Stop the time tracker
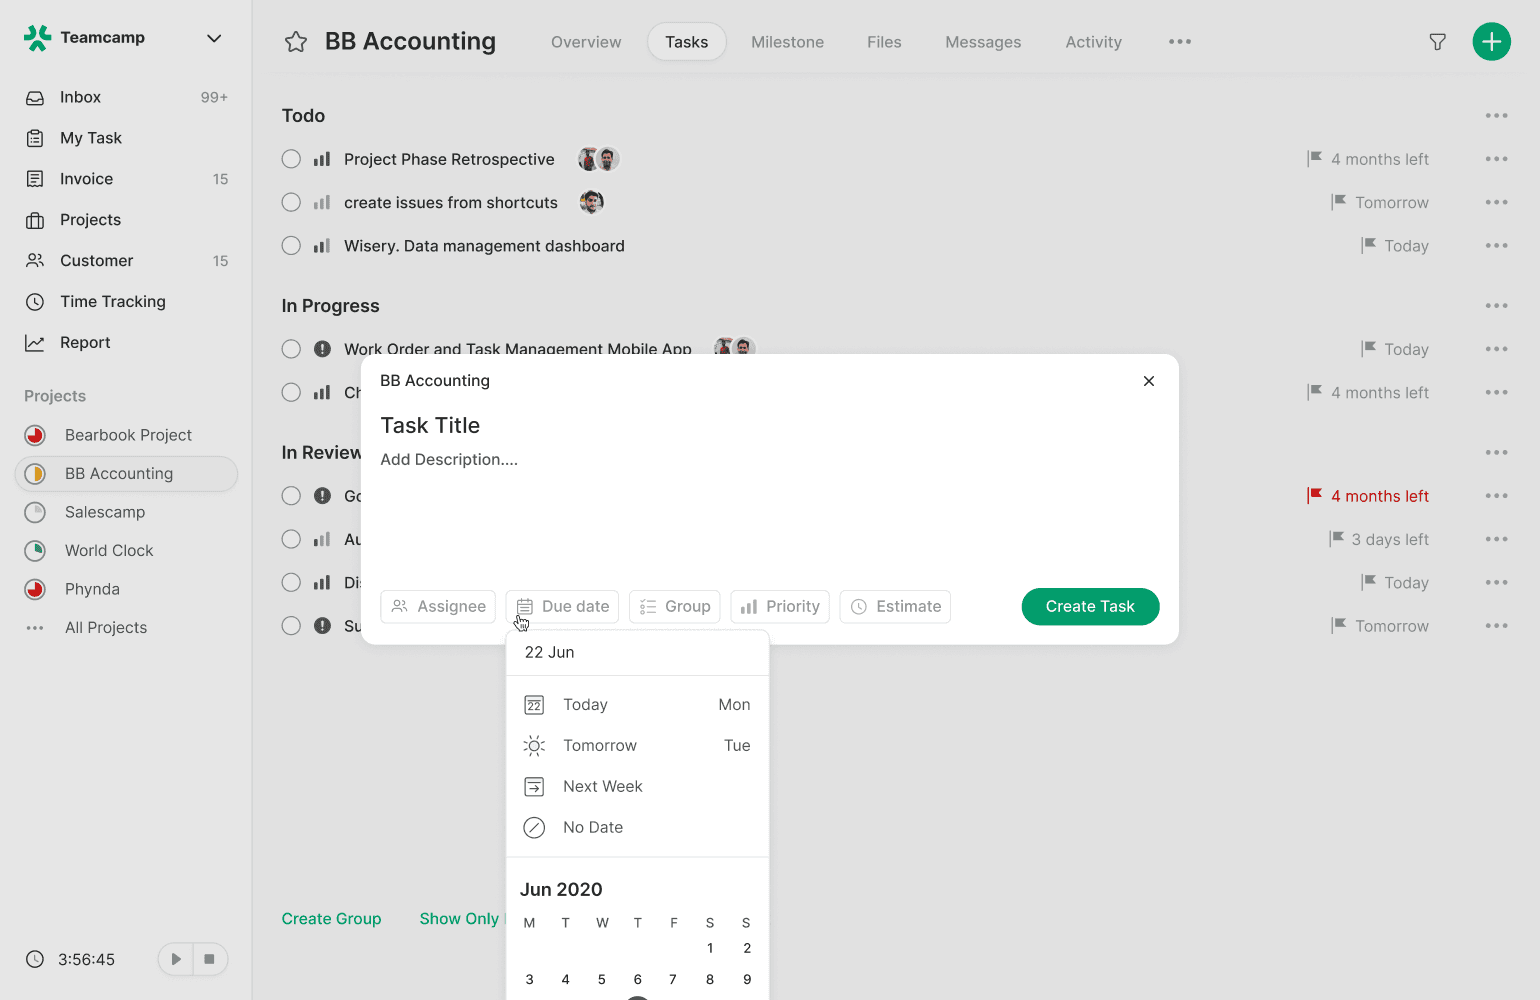 click(210, 959)
